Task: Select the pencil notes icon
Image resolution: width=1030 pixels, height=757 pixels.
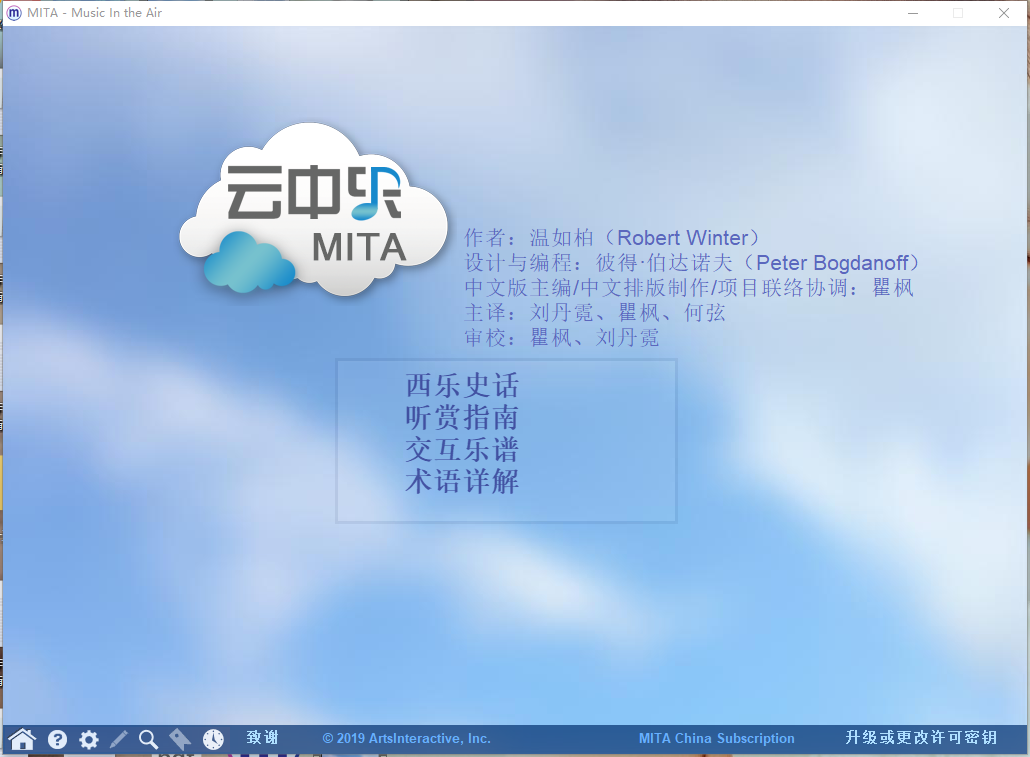Action: (x=119, y=739)
